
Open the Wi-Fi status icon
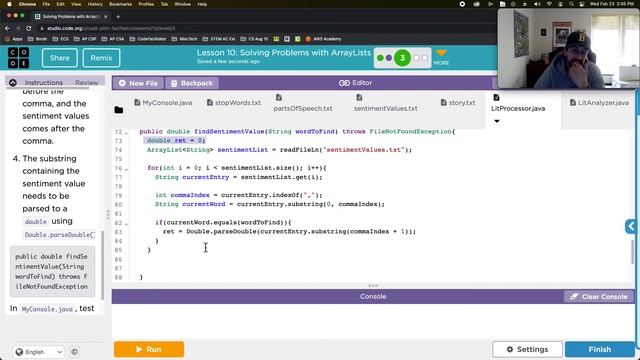tap(549, 4)
